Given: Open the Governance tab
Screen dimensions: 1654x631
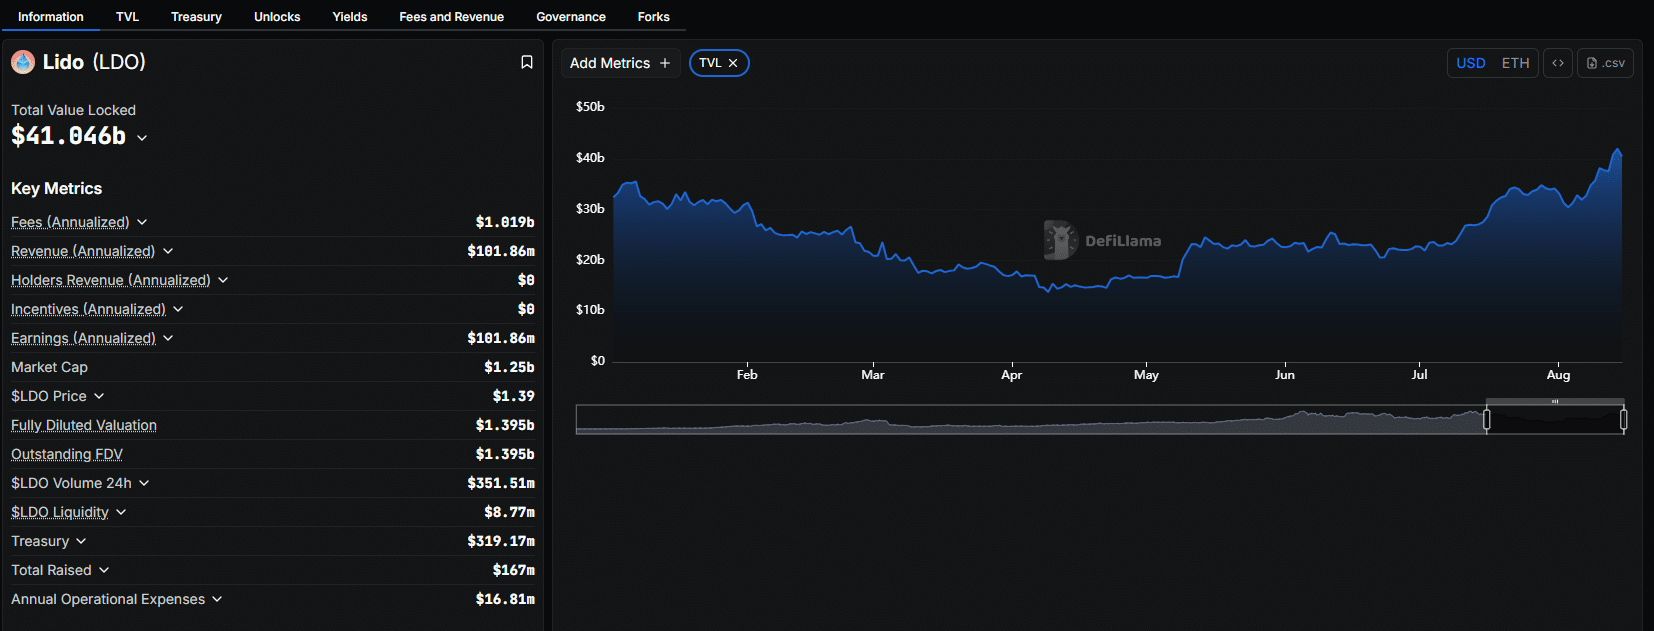Looking at the screenshot, I should (x=571, y=17).
